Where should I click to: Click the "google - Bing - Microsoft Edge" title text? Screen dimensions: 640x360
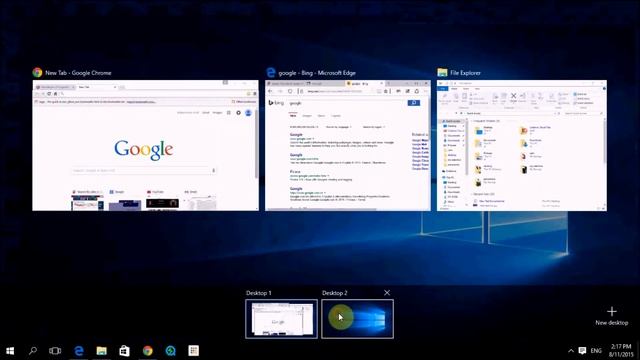tap(317, 73)
